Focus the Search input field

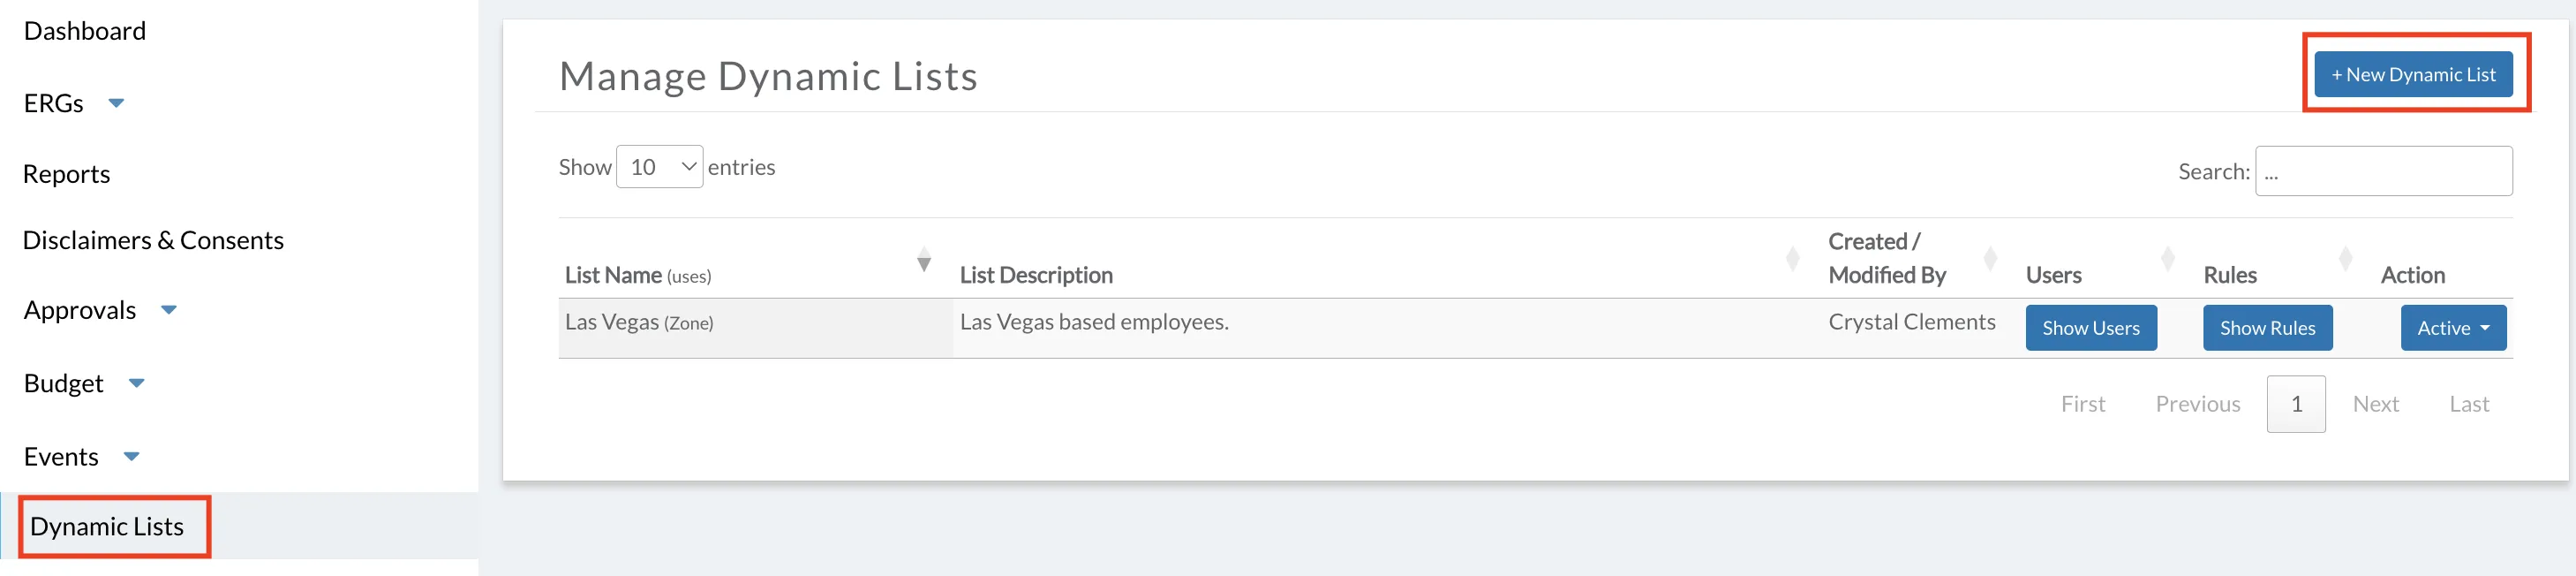point(2383,171)
